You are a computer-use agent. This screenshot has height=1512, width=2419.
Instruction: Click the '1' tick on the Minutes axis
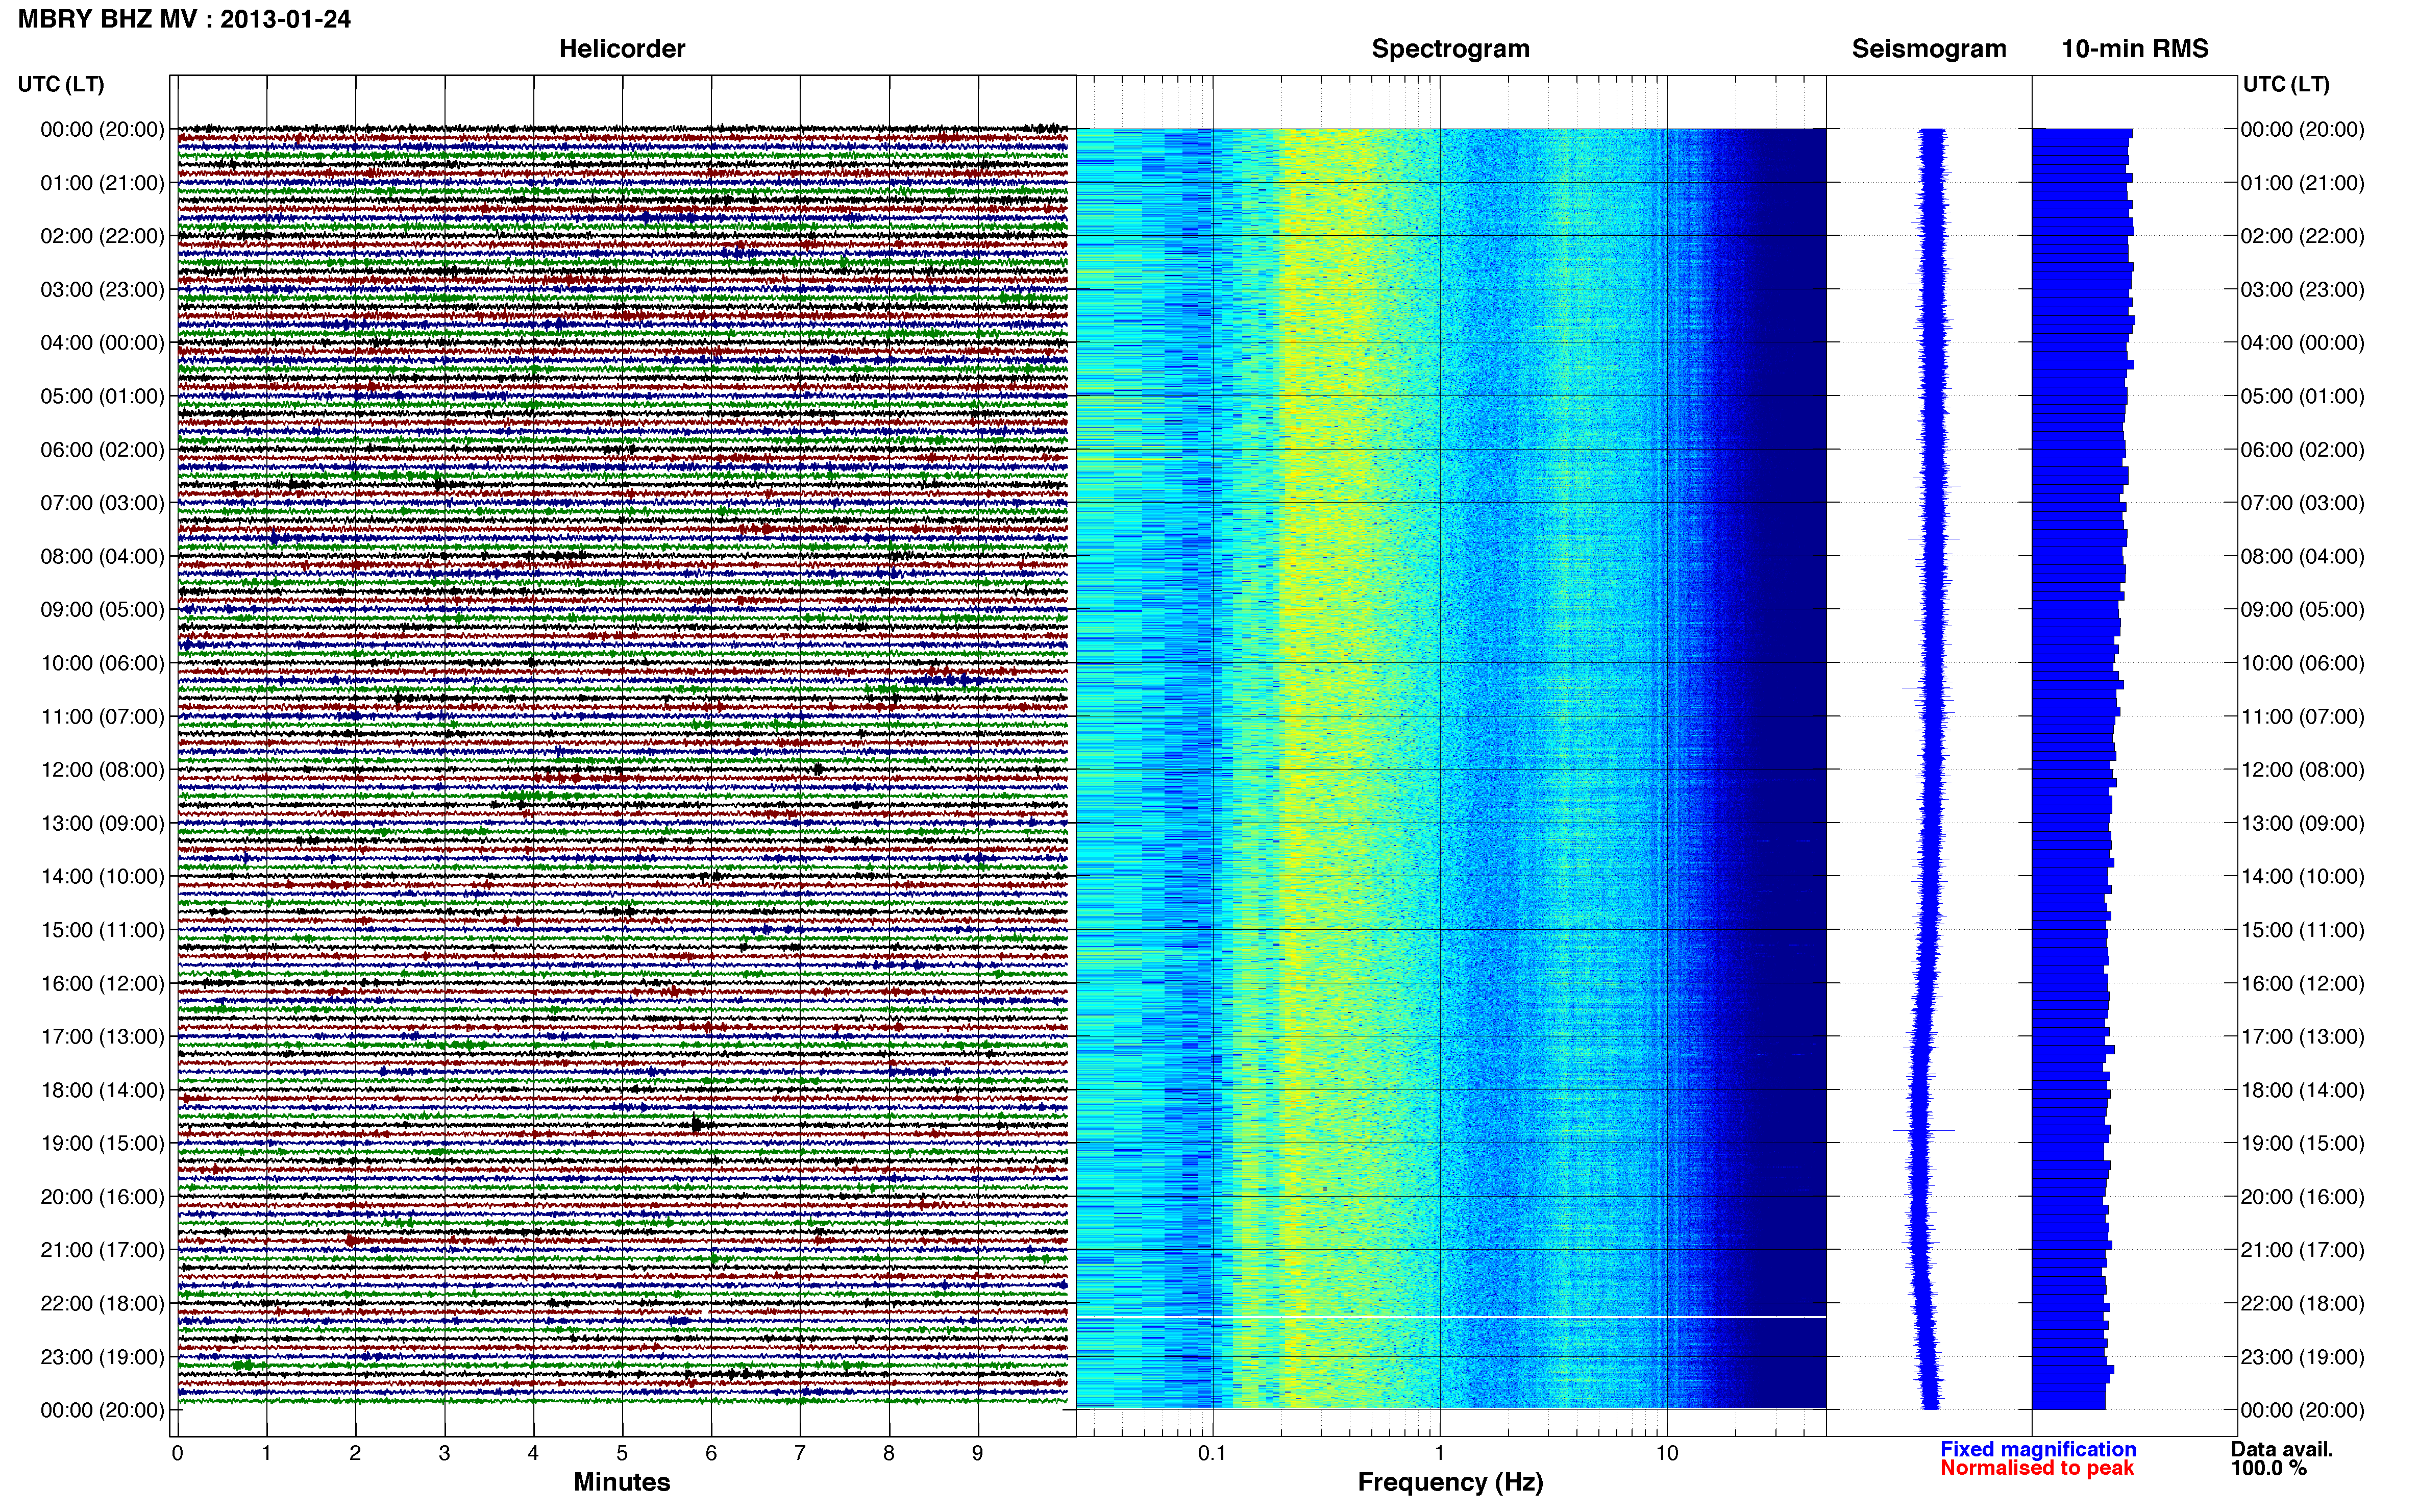pos(266,1454)
